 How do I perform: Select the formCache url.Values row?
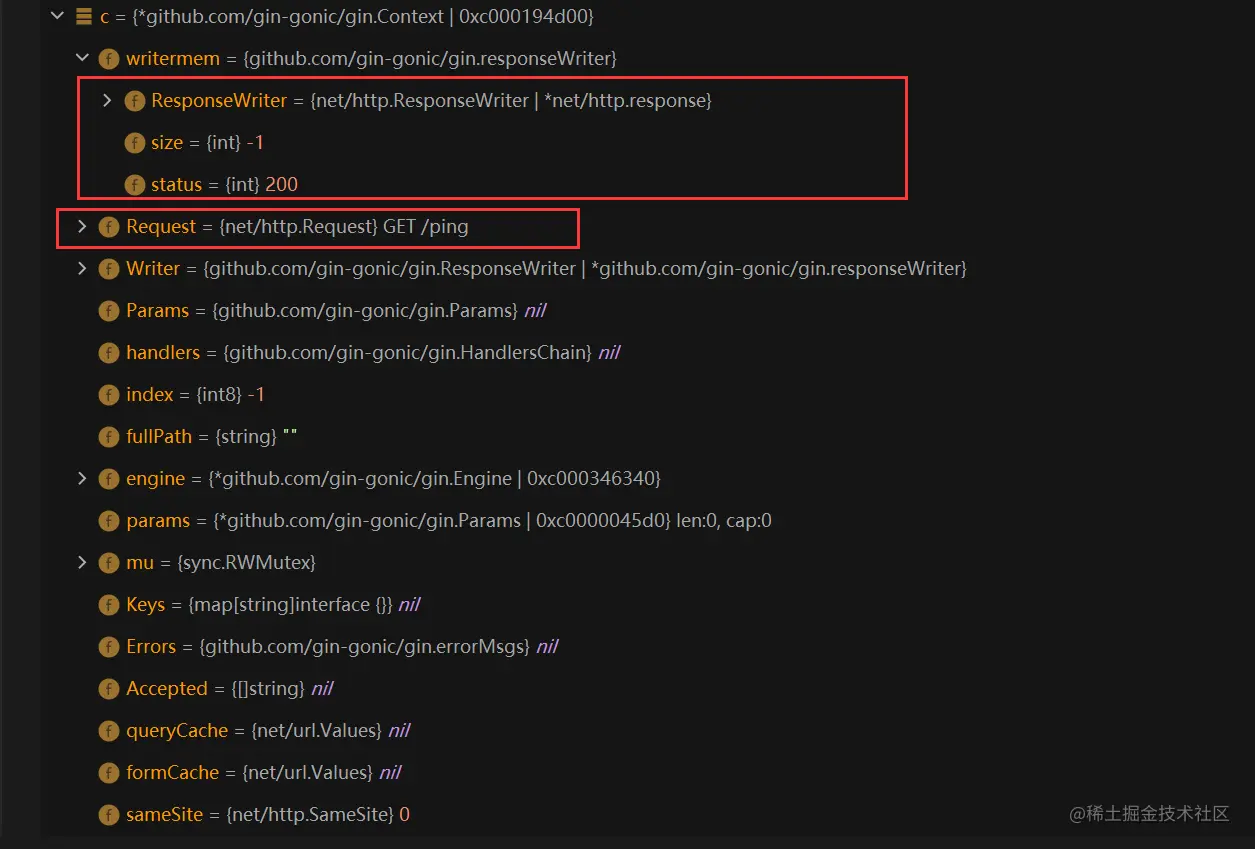pyautogui.click(x=250, y=773)
